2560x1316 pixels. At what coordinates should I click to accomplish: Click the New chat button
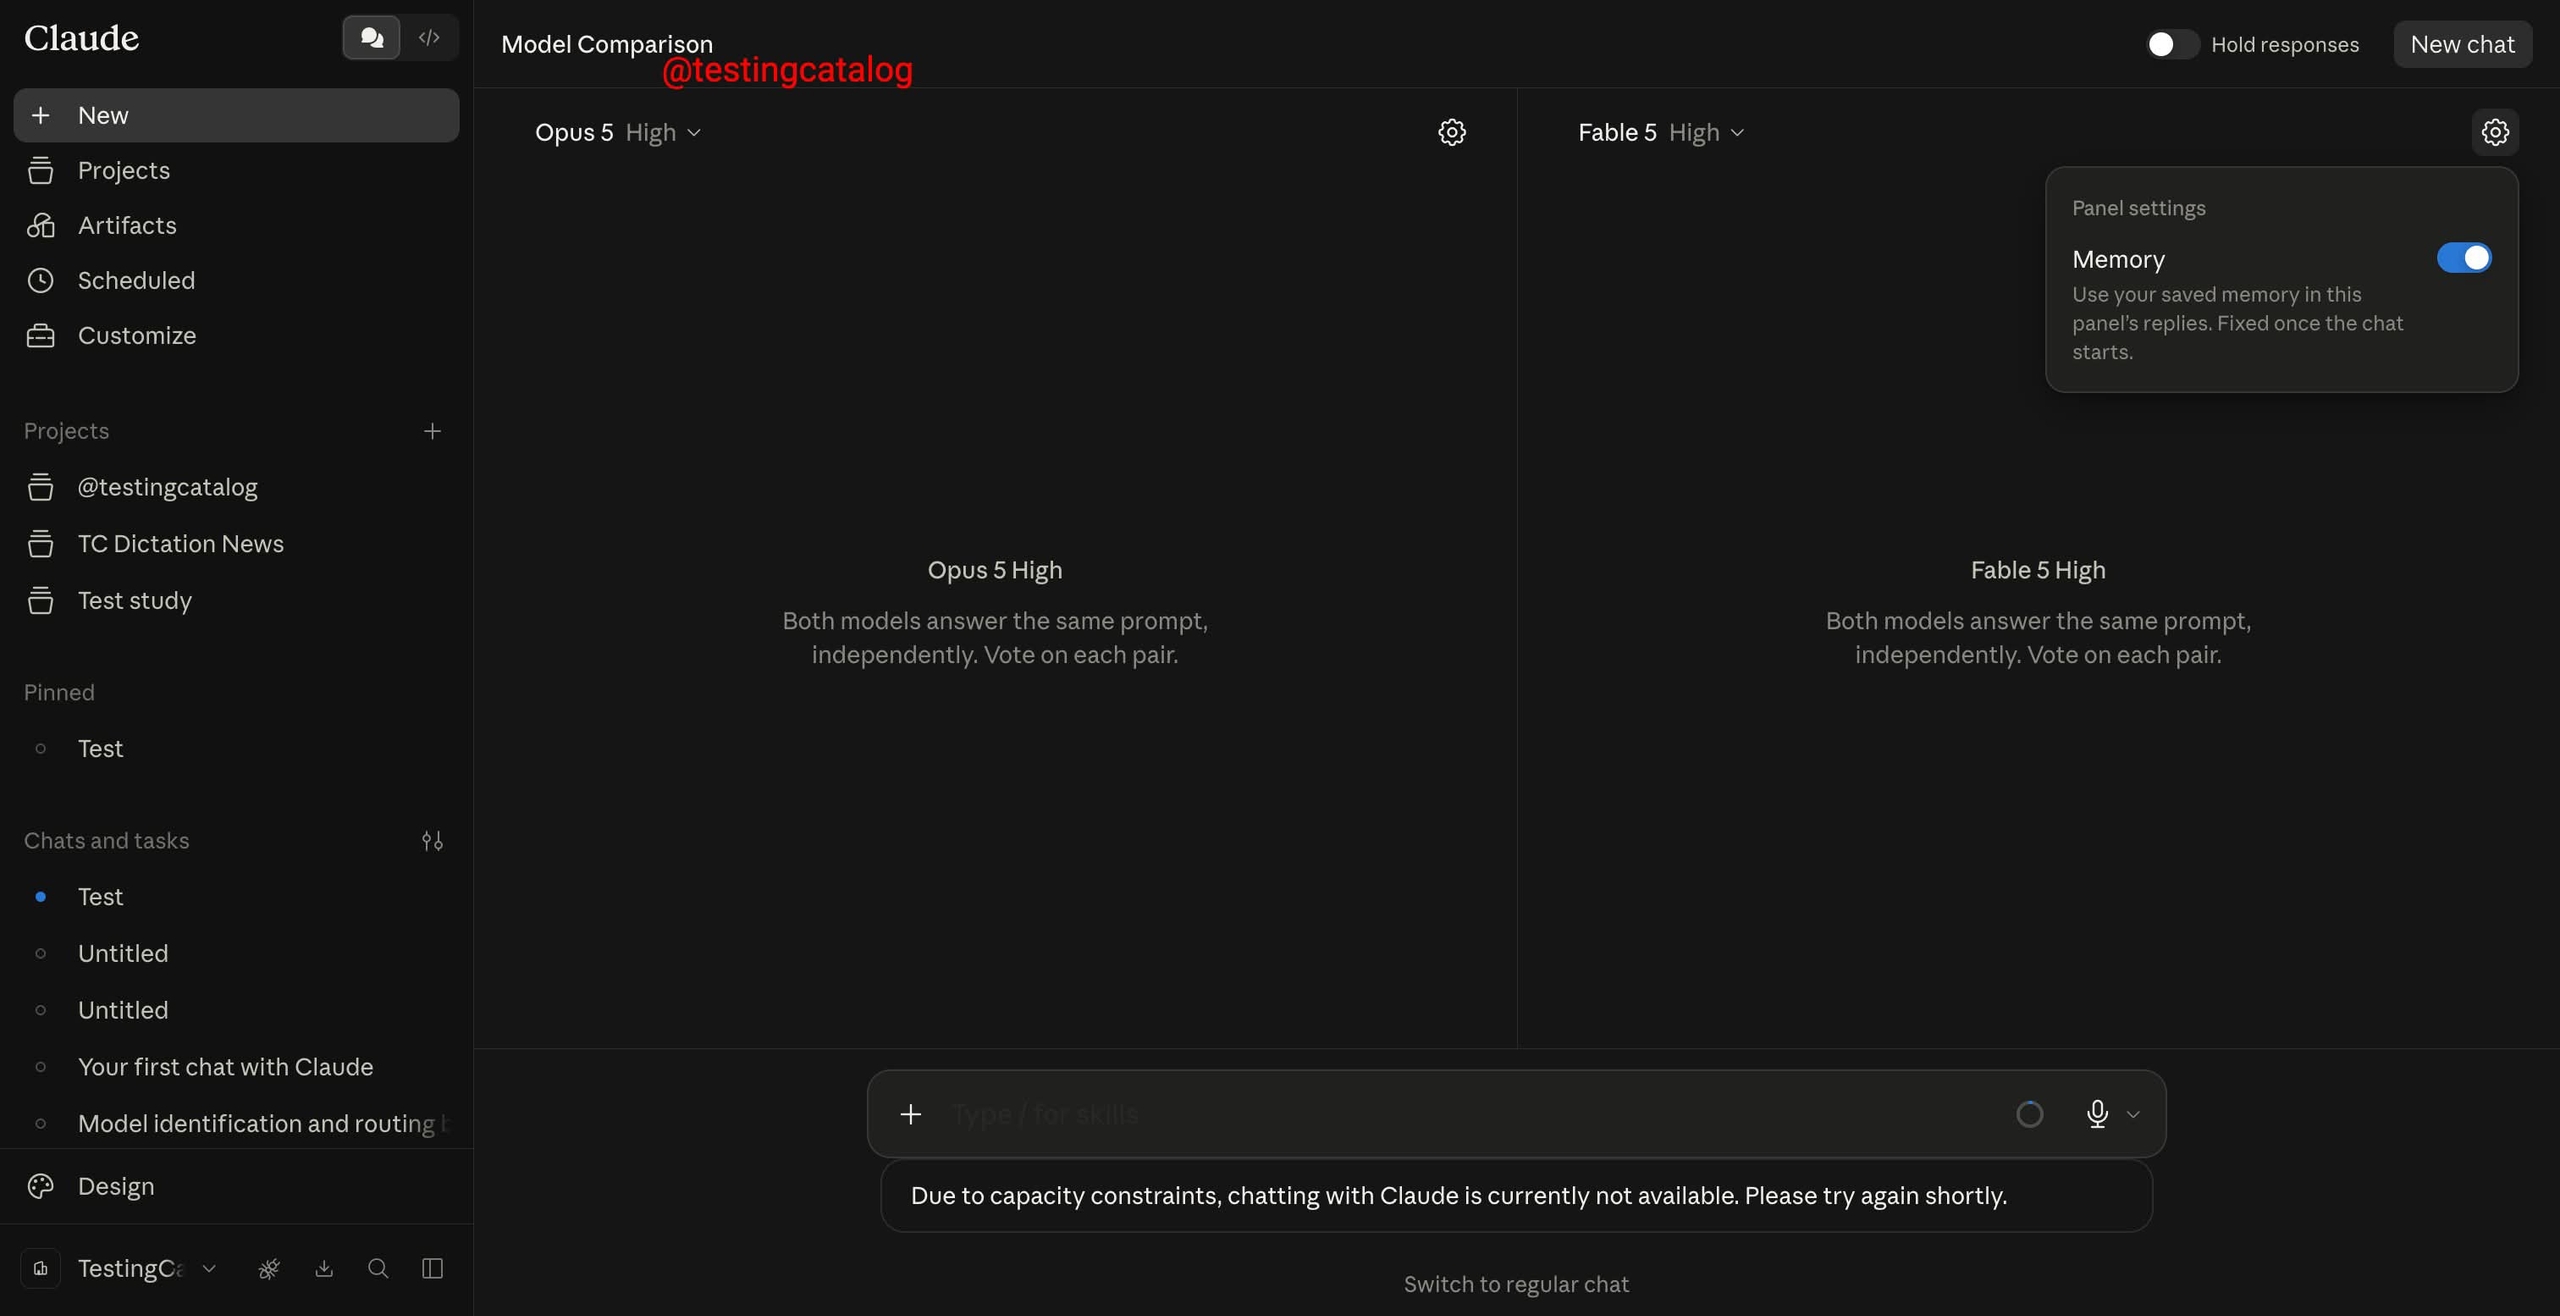pyautogui.click(x=2462, y=44)
